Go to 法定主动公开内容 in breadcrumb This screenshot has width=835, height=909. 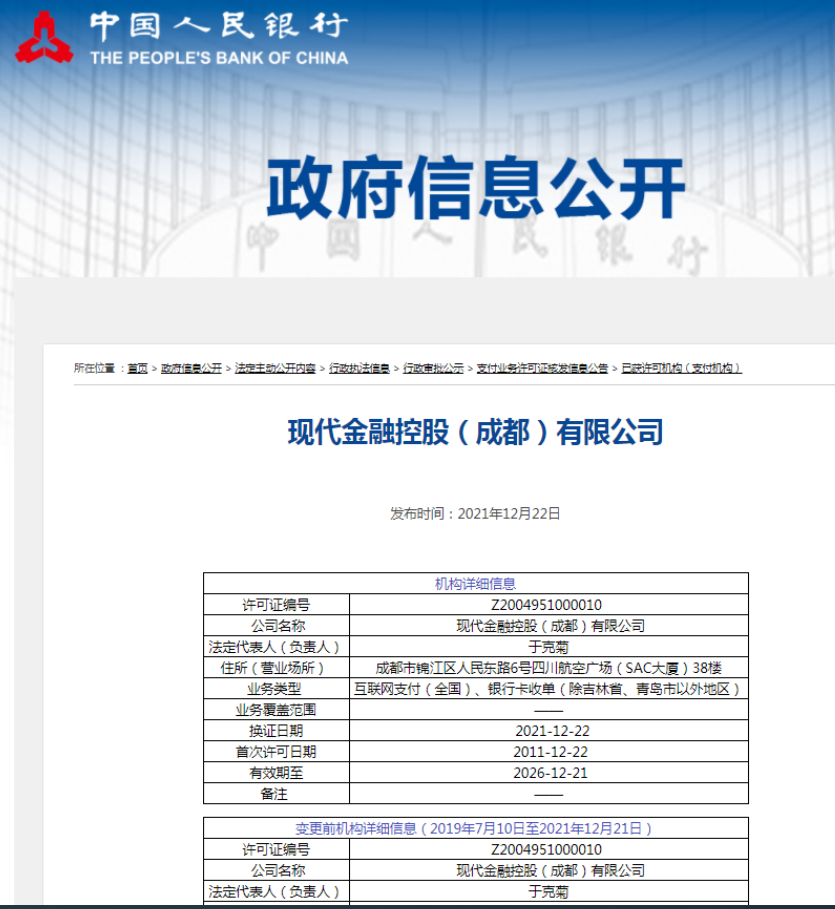coord(275,368)
